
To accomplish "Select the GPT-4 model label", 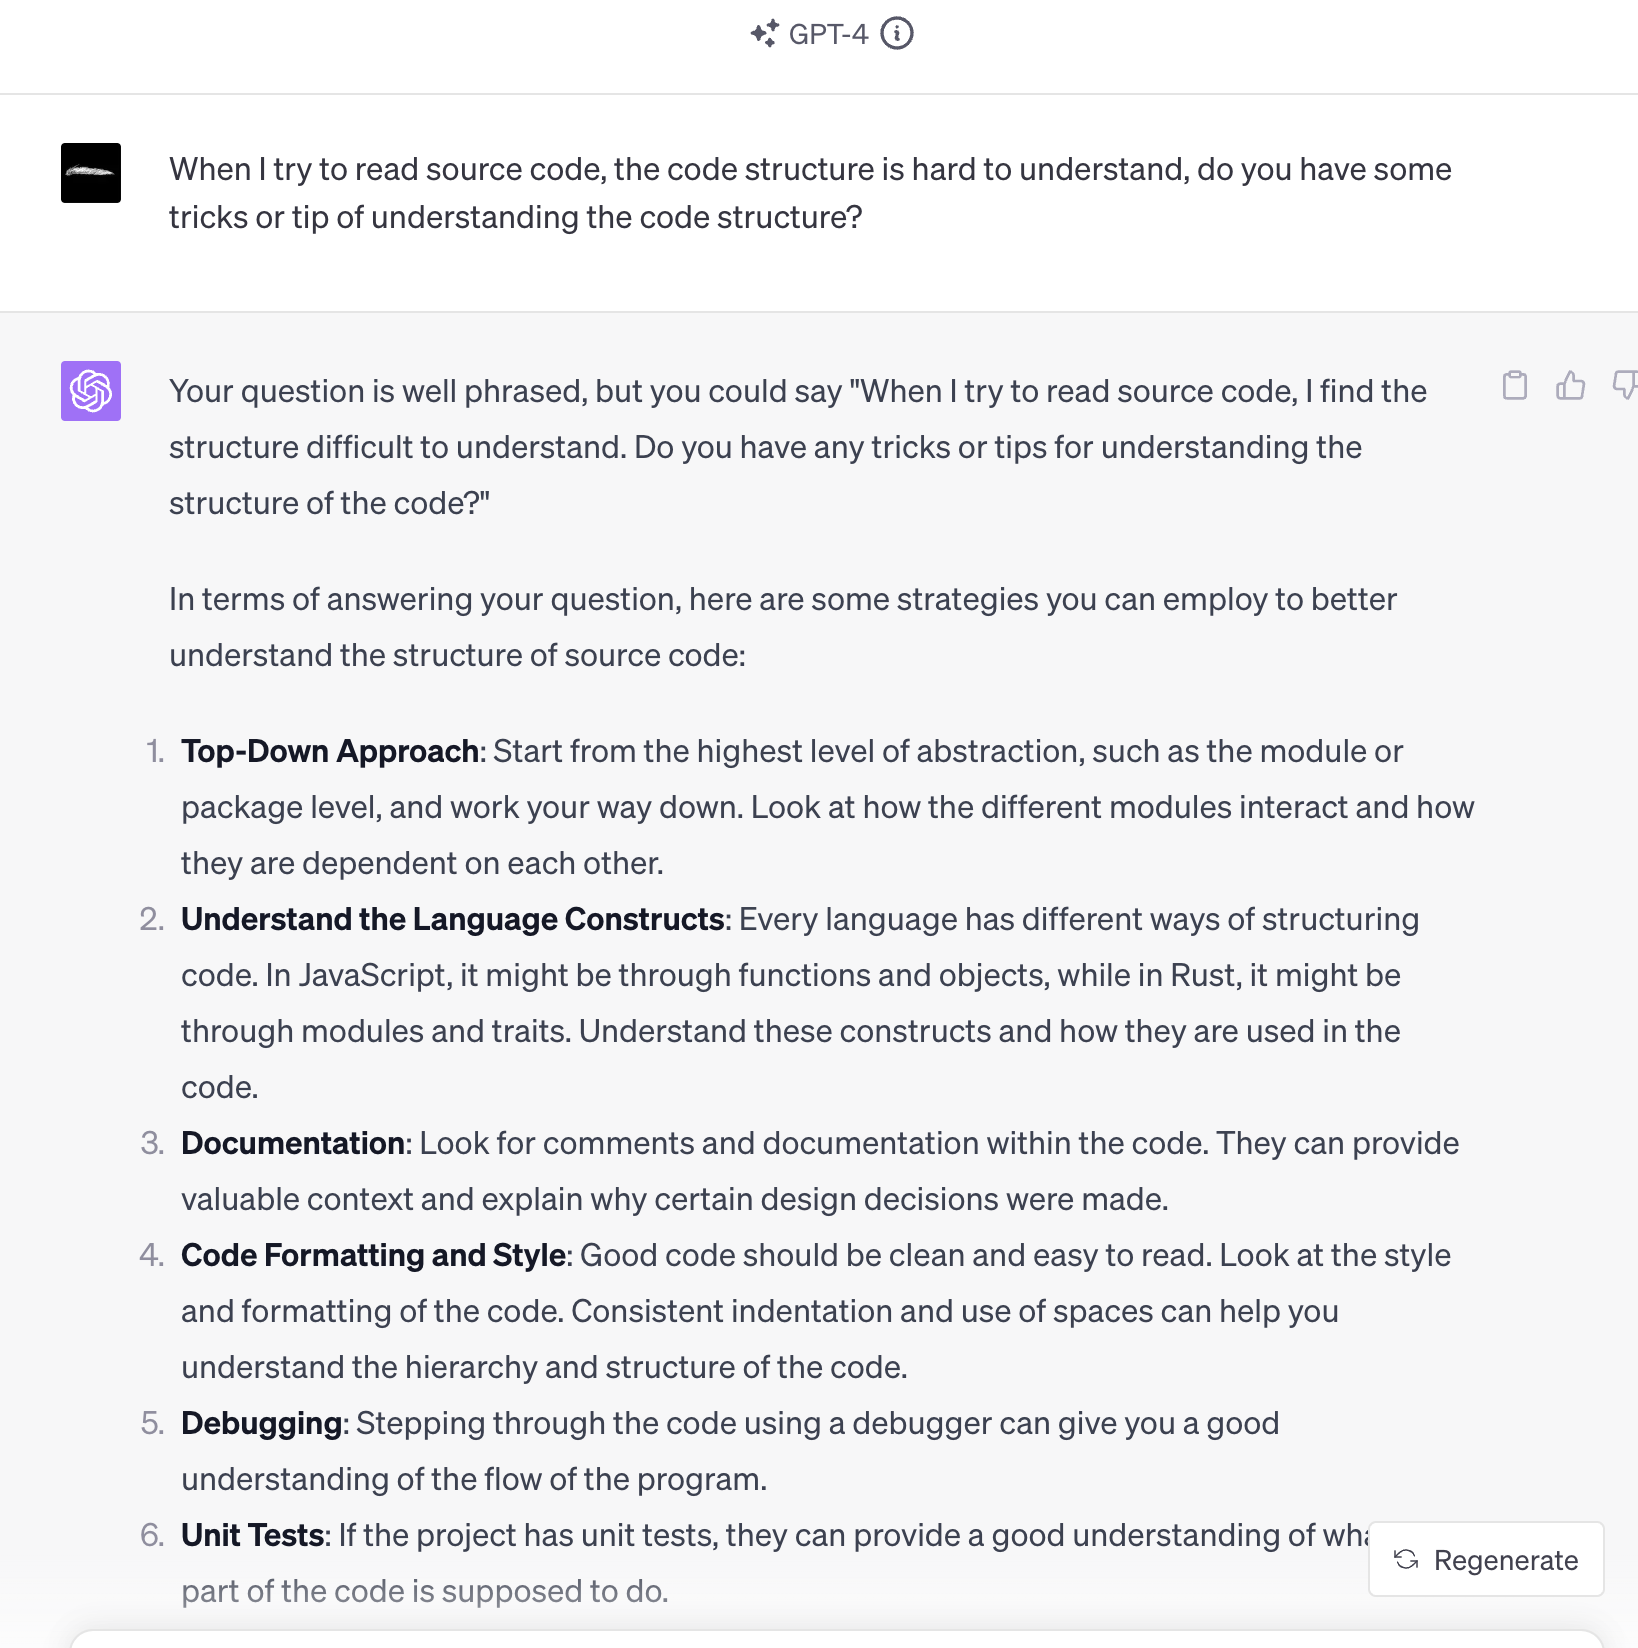I will pos(828,34).
